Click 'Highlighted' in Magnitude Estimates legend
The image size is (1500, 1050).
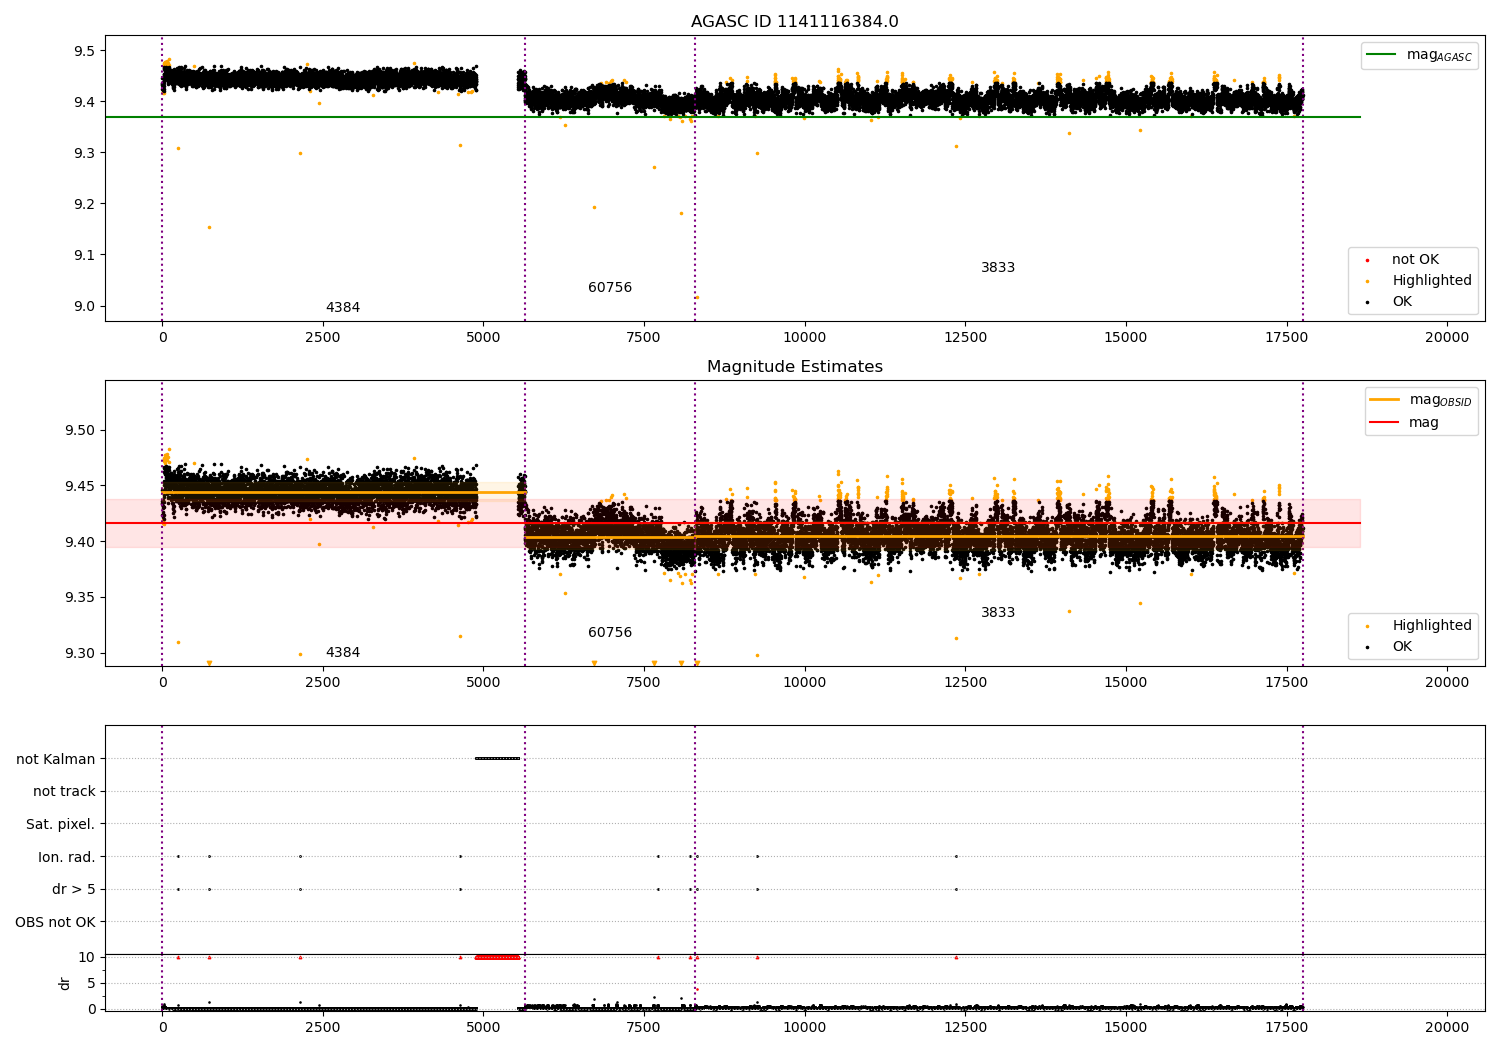tap(1432, 626)
